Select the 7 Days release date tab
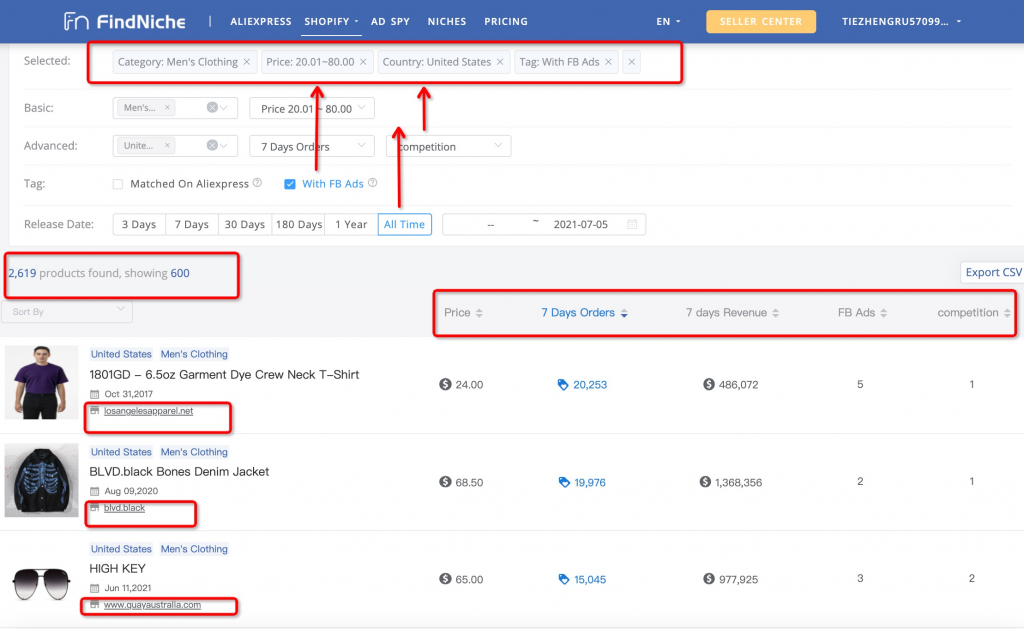Screen dimensions: 1024x629 click(x=191, y=224)
